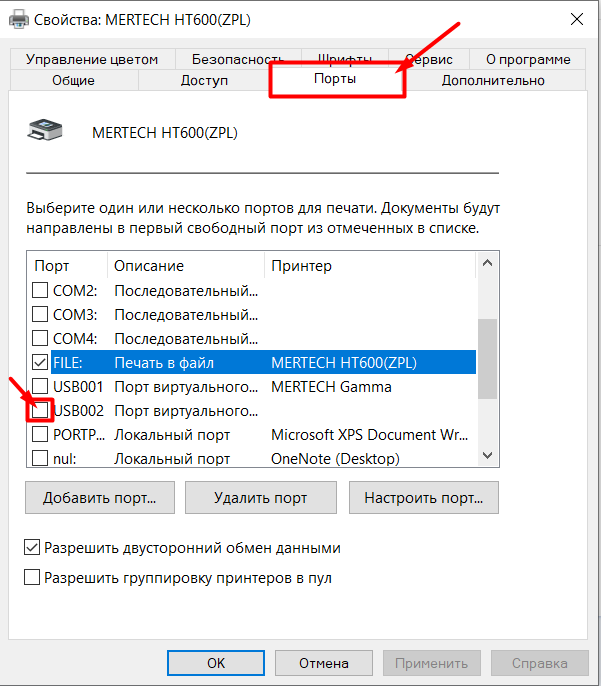Click the printer icon in title bar
Viewport: 601px width, 686px height.
(x=19, y=19)
